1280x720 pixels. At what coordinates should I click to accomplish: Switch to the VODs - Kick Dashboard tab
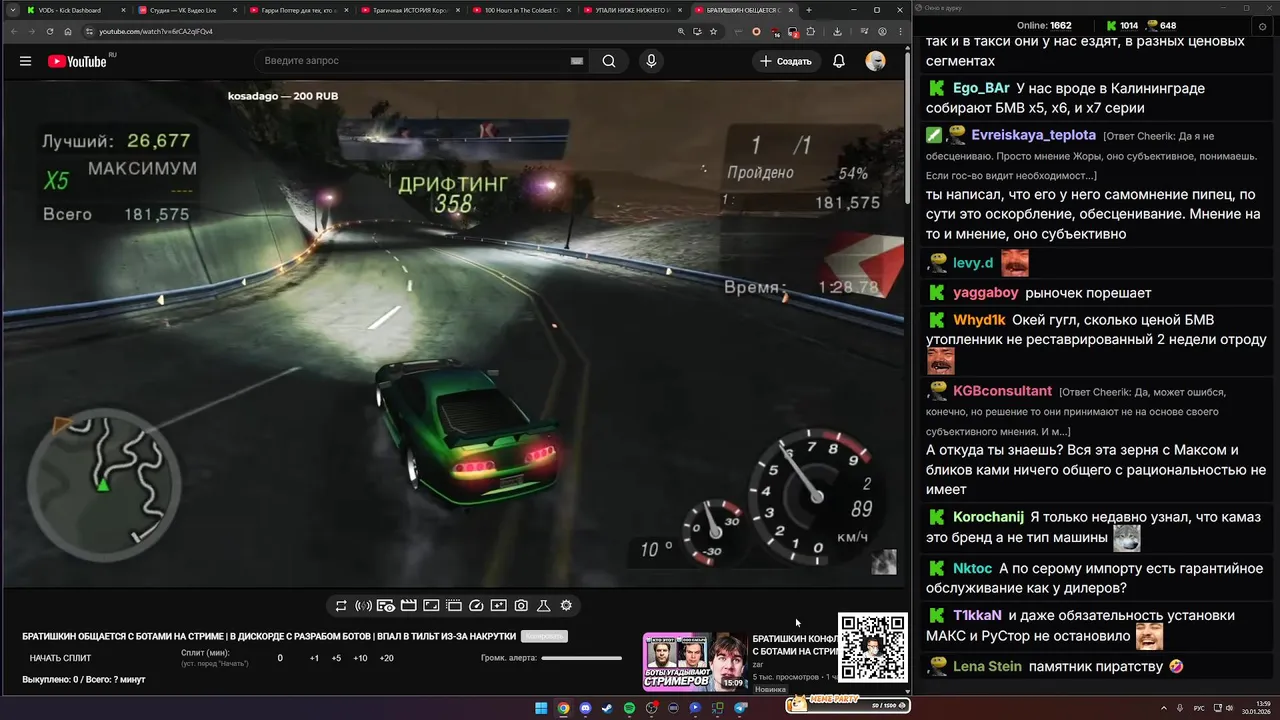pyautogui.click(x=76, y=10)
